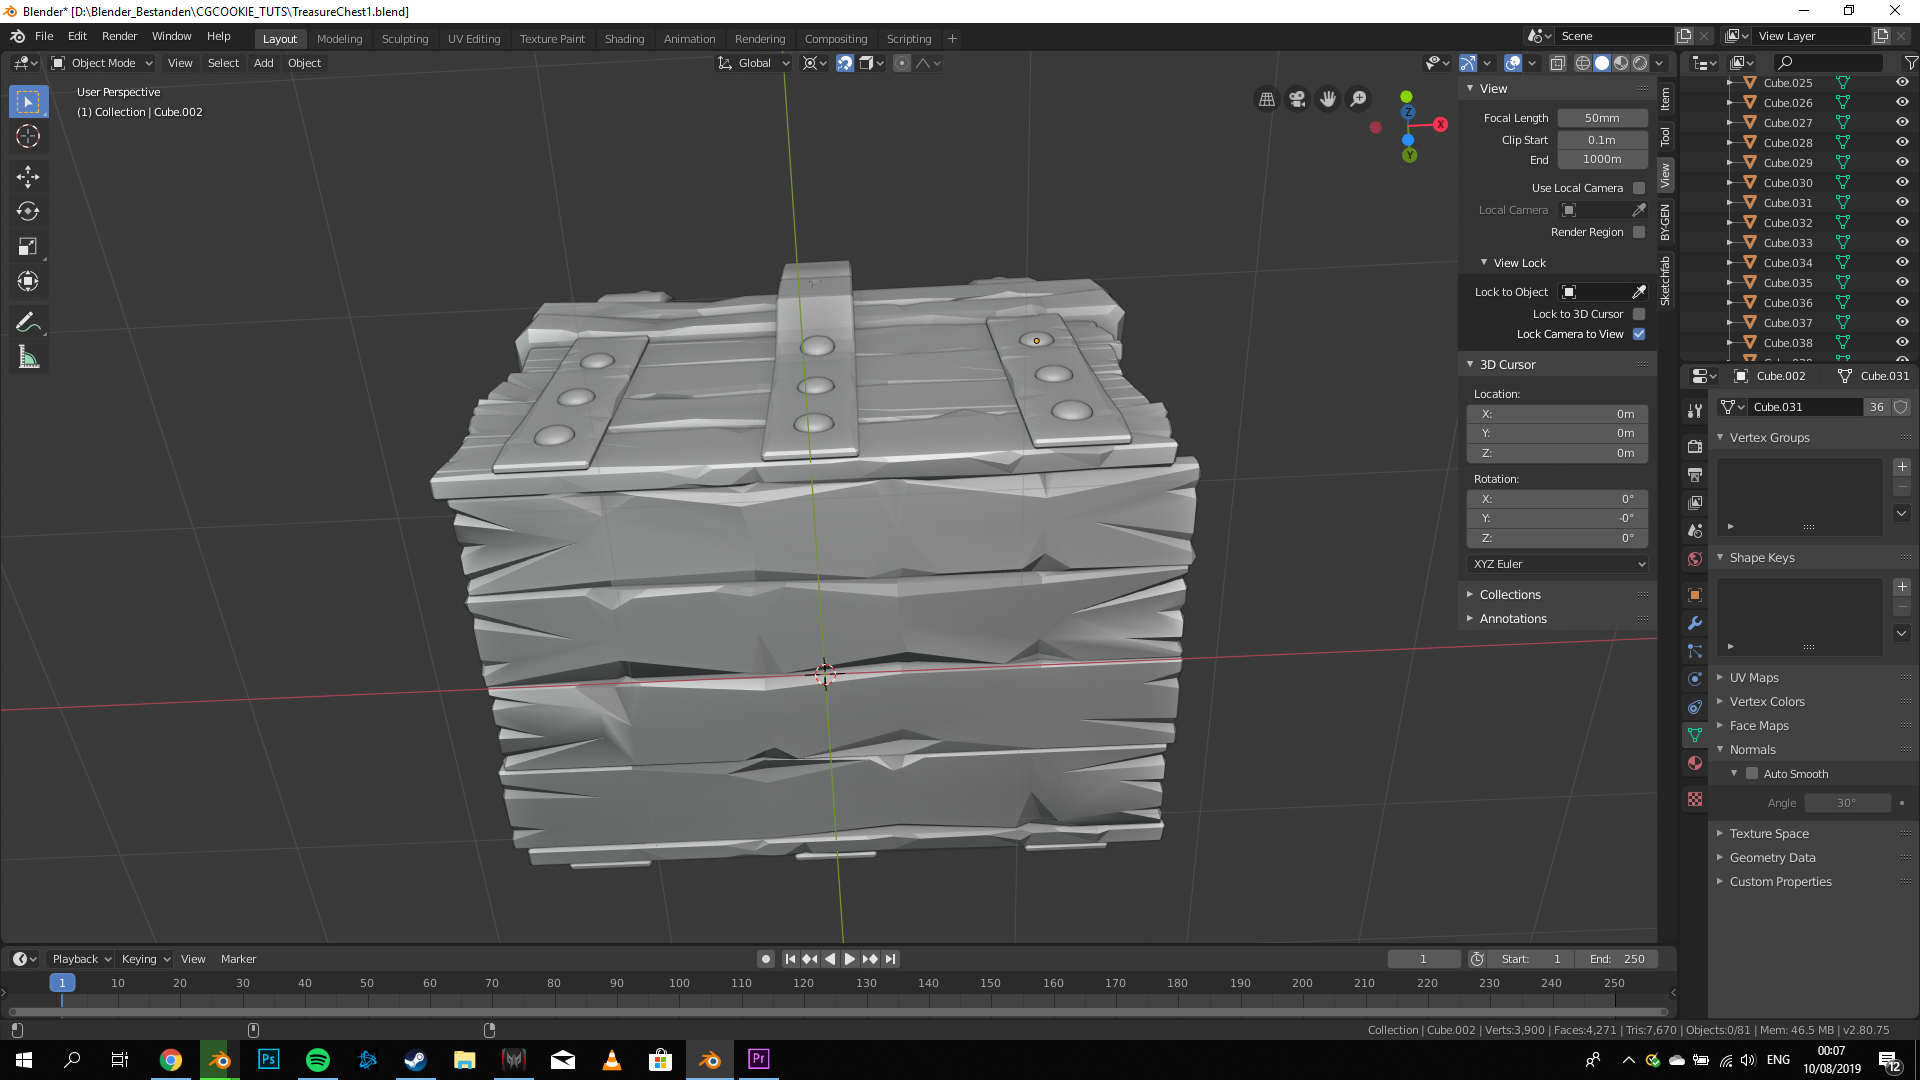The width and height of the screenshot is (1920, 1080).
Task: Disable Lock Camera to View checkbox
Action: click(x=1639, y=334)
